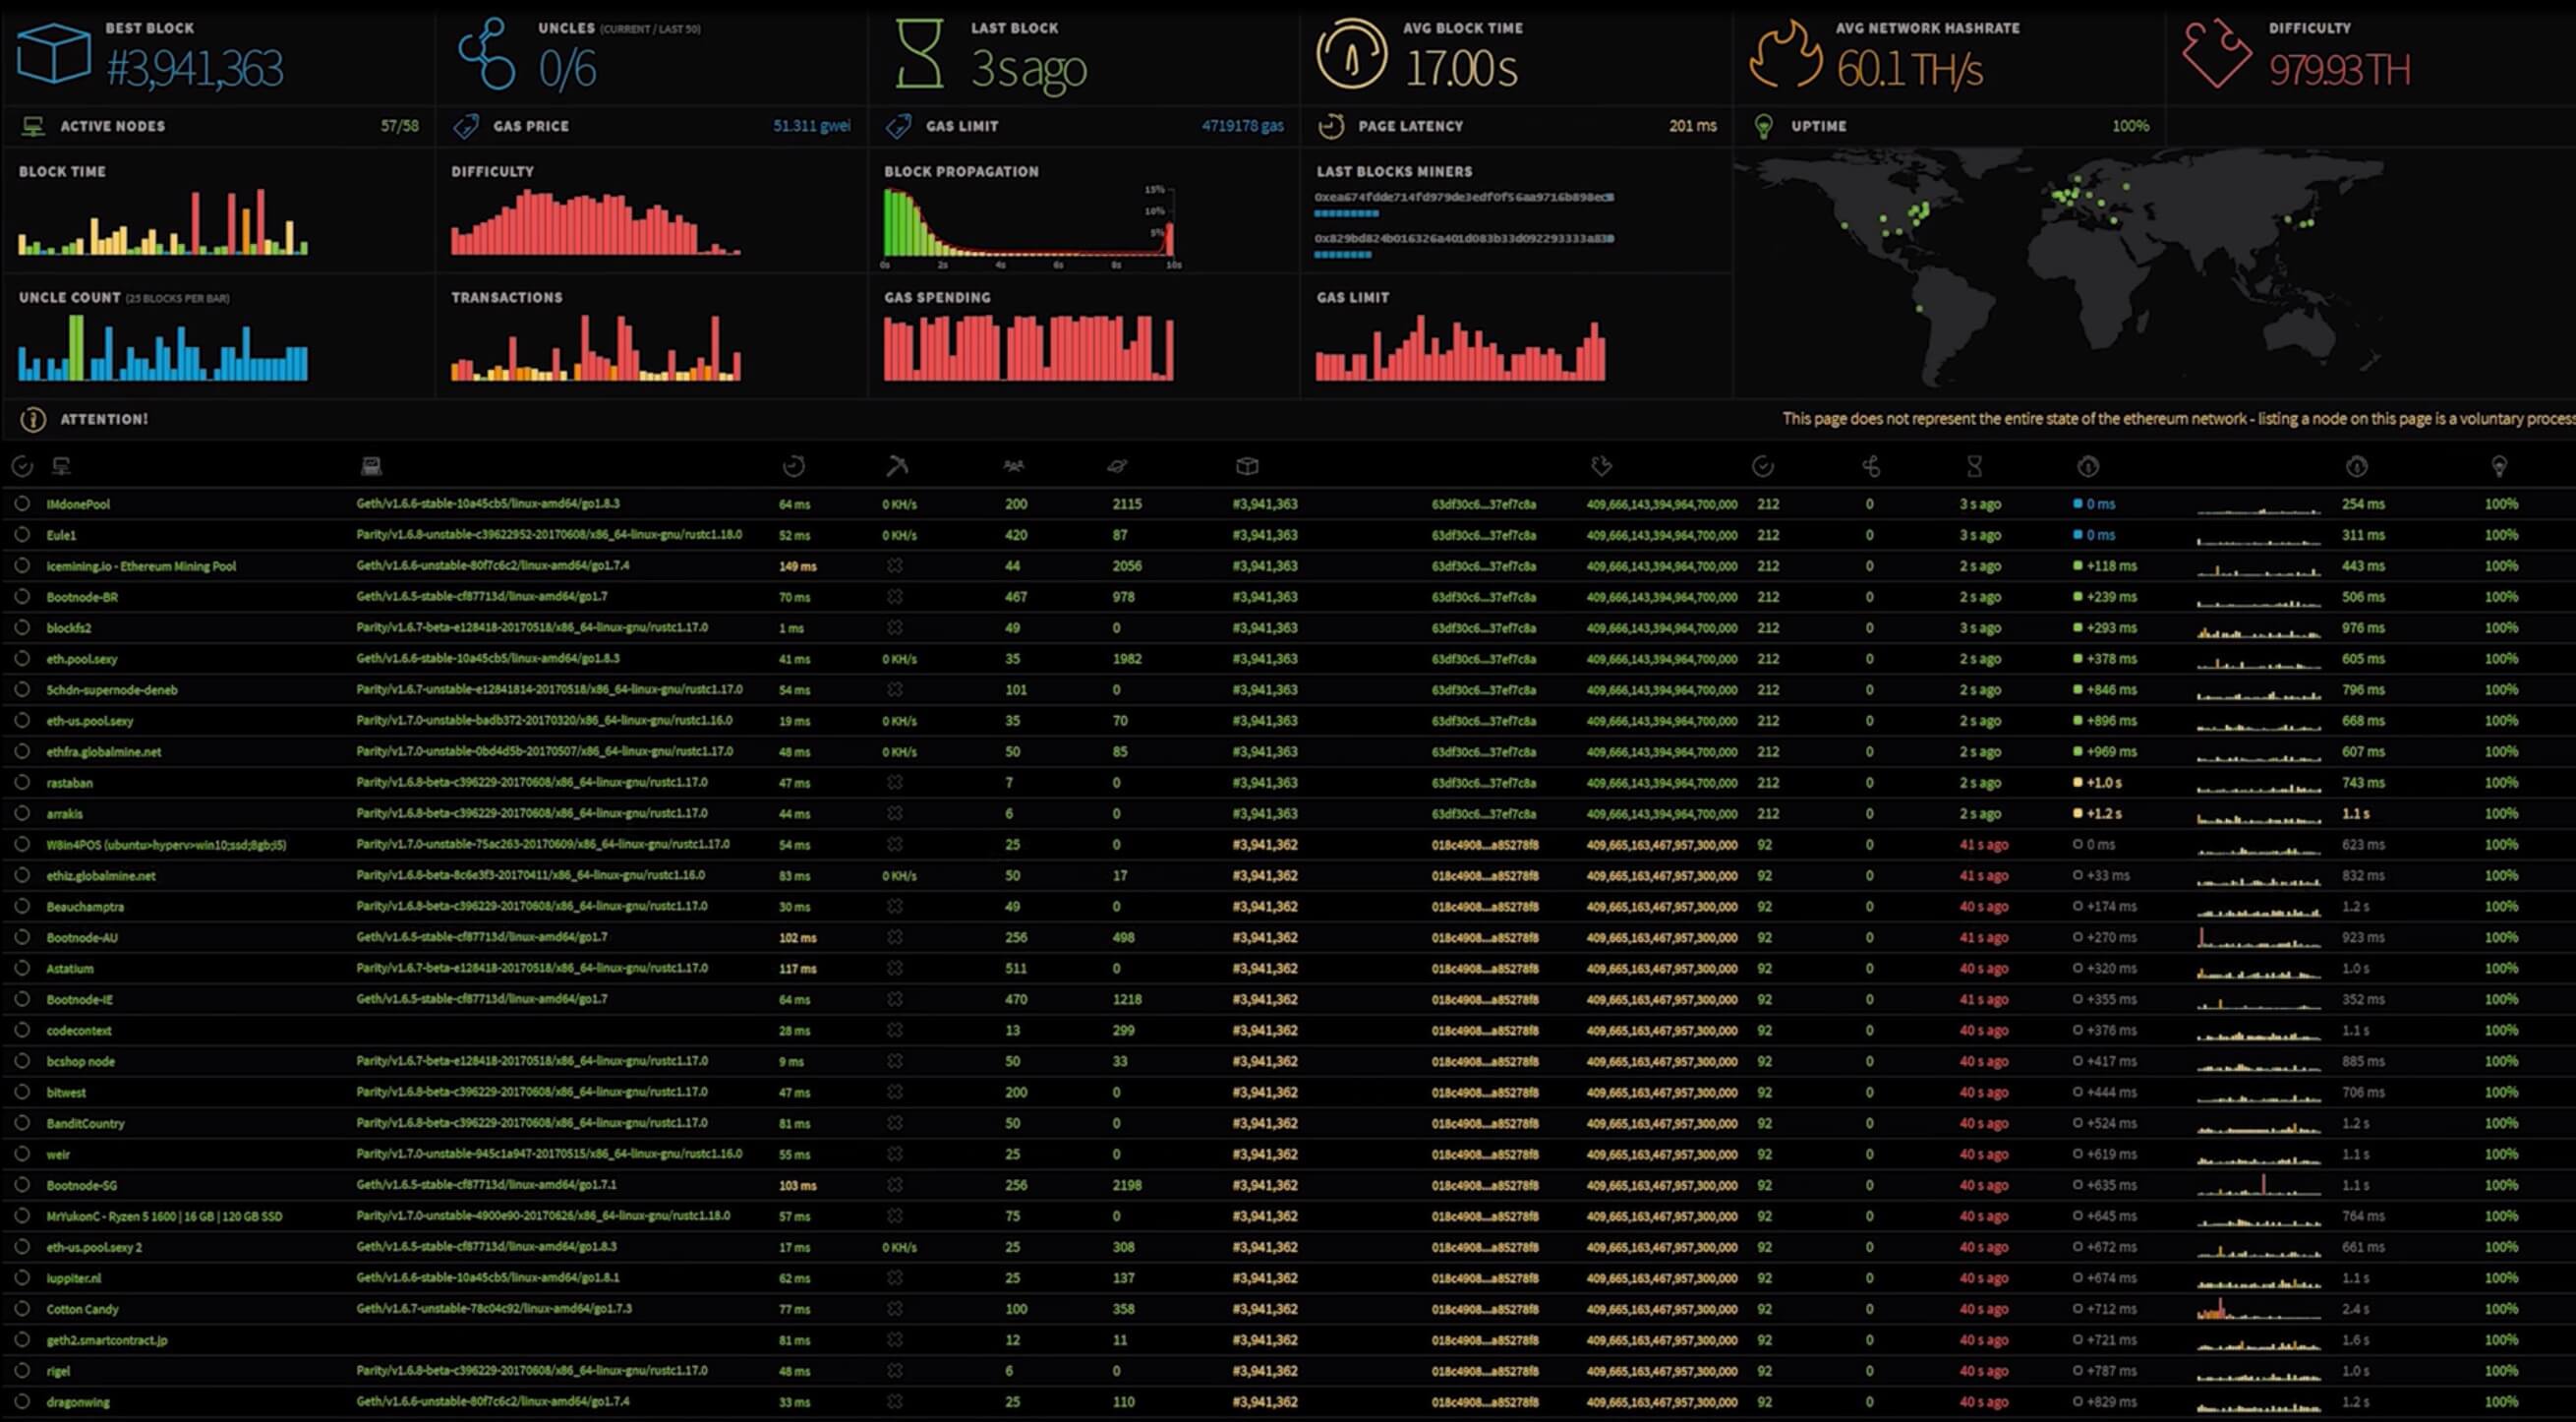The width and height of the screenshot is (2576, 1422).
Task: Sort by the node type column icon
Action: [x=371, y=466]
